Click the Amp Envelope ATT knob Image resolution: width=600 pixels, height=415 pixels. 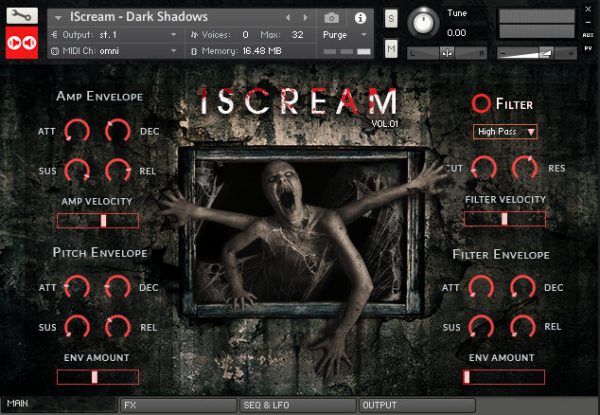(x=77, y=130)
